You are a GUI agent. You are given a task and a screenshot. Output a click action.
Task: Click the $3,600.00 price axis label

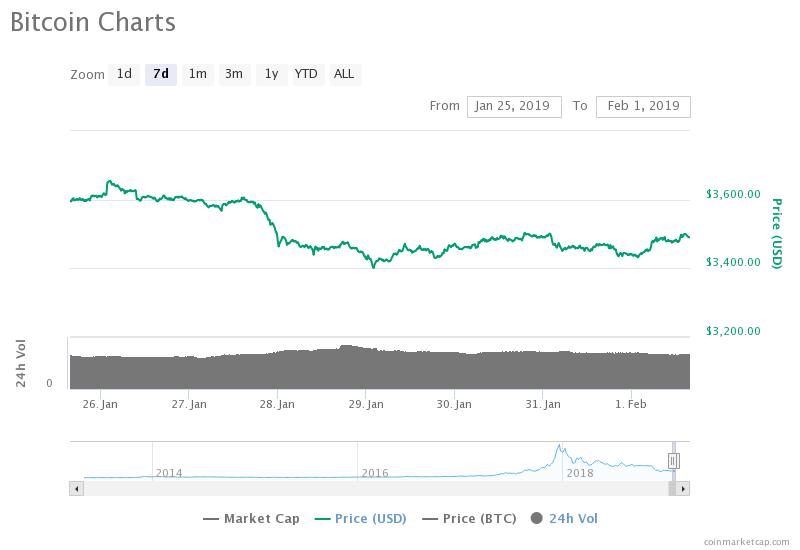pyautogui.click(x=733, y=194)
